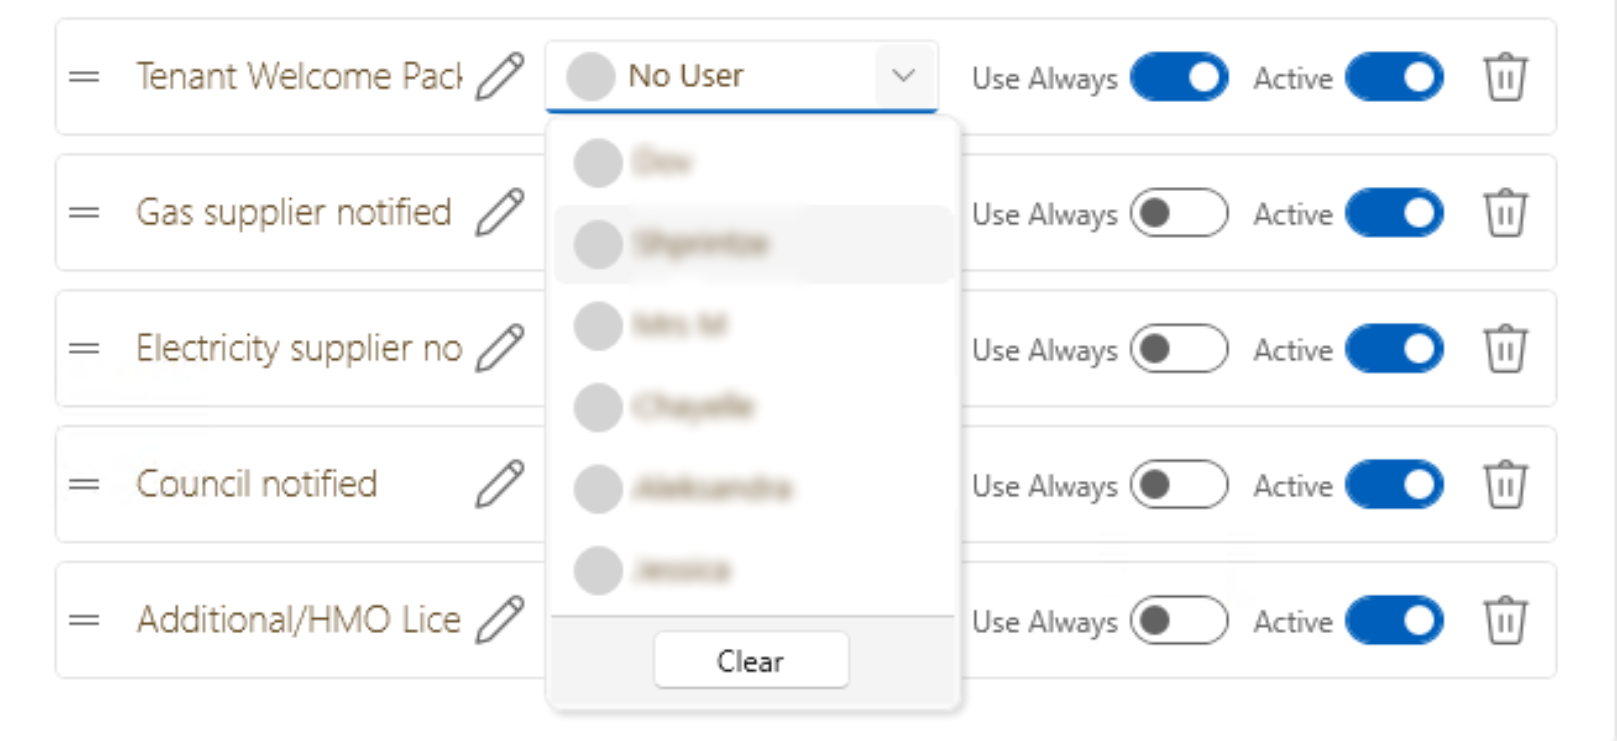Disable Active toggle for Electricity supplier row

1394,349
